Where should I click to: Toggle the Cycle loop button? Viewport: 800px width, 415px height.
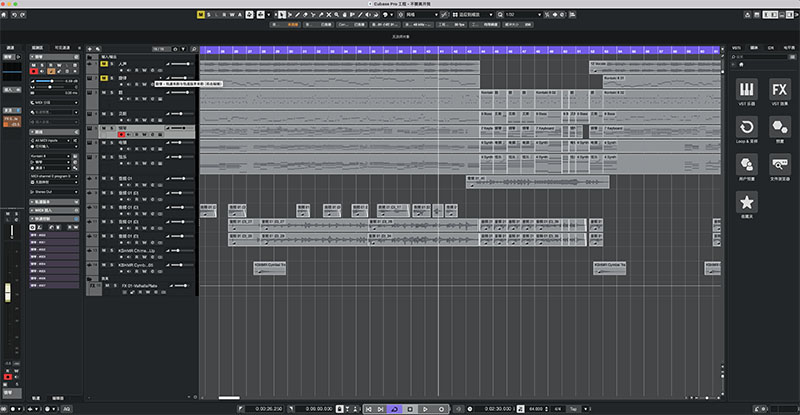point(394,409)
